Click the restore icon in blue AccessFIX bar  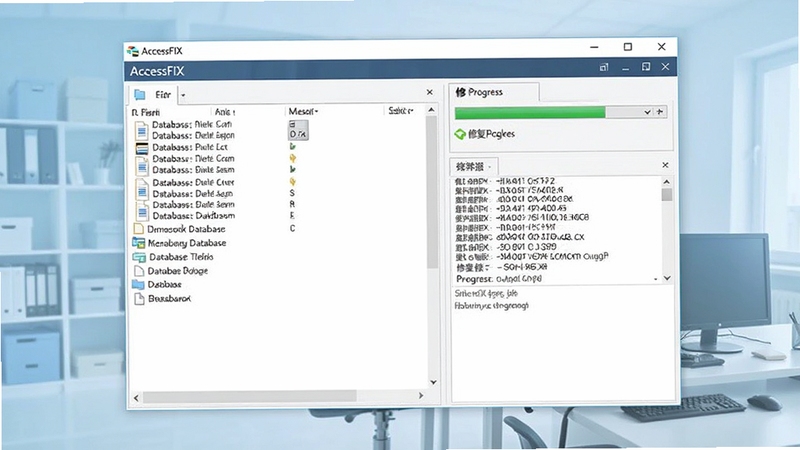pos(645,67)
